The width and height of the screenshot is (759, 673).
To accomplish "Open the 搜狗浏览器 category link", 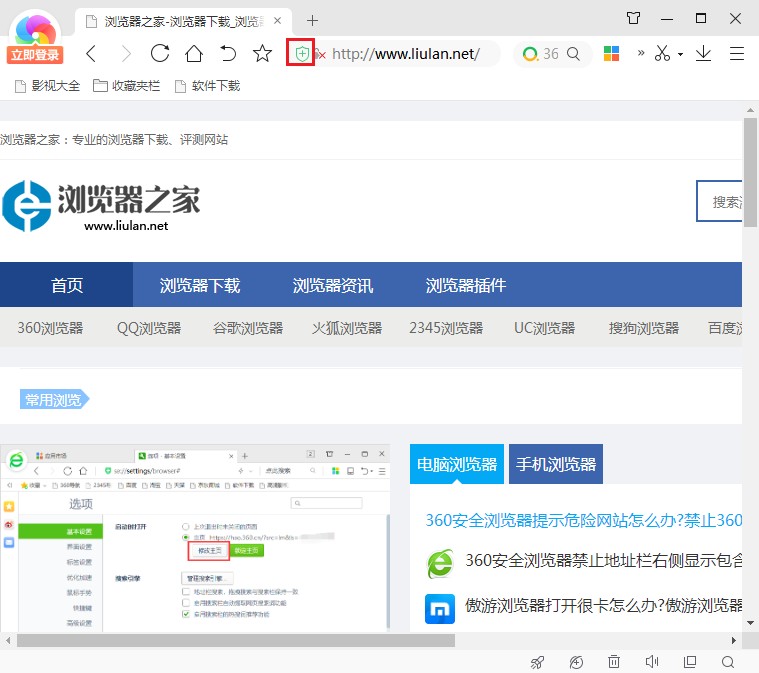I will tap(644, 328).
